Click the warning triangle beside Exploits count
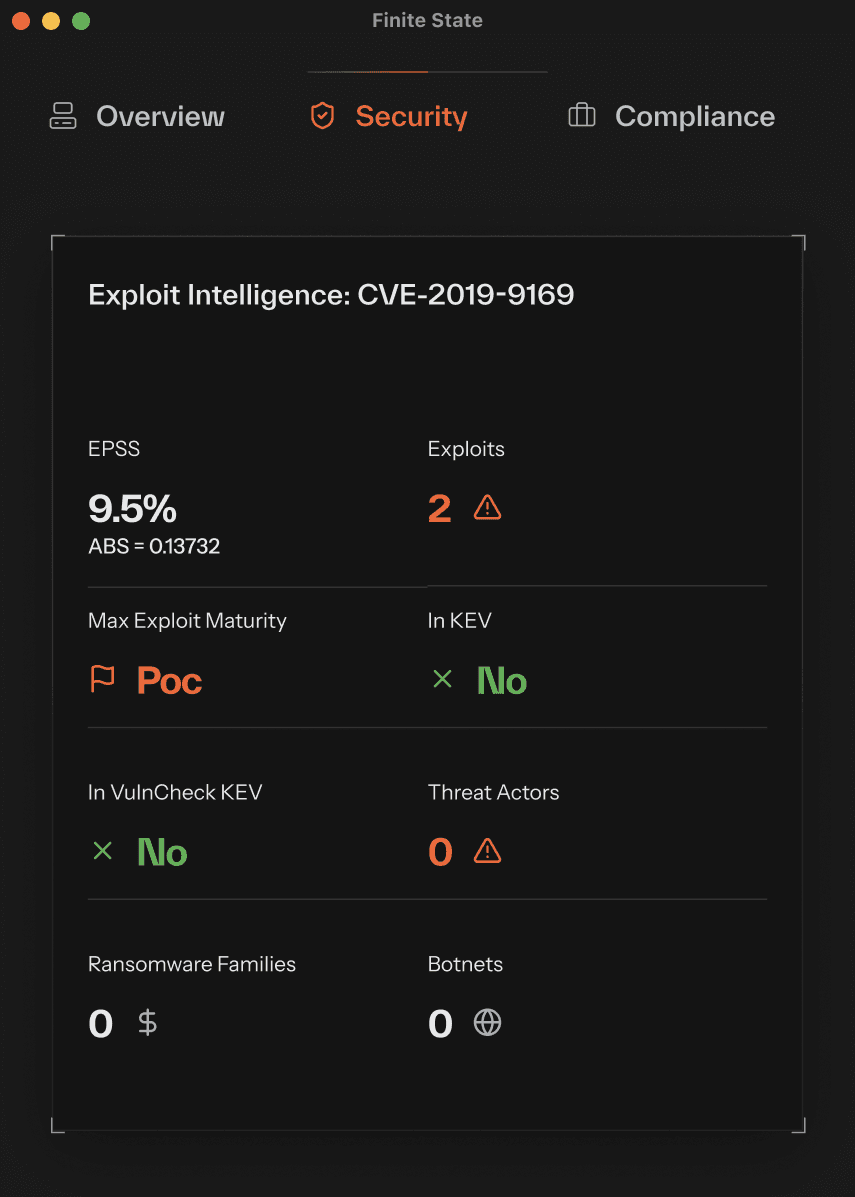Screen dimensions: 855x1197 point(487,508)
